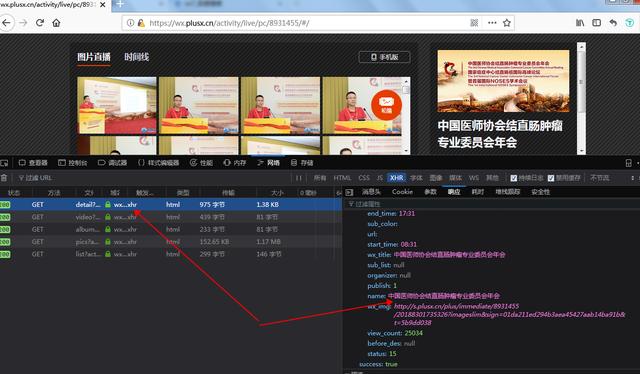Open the 消息头 headers detail tab
This screenshot has height=374, width=640.
(x=371, y=192)
